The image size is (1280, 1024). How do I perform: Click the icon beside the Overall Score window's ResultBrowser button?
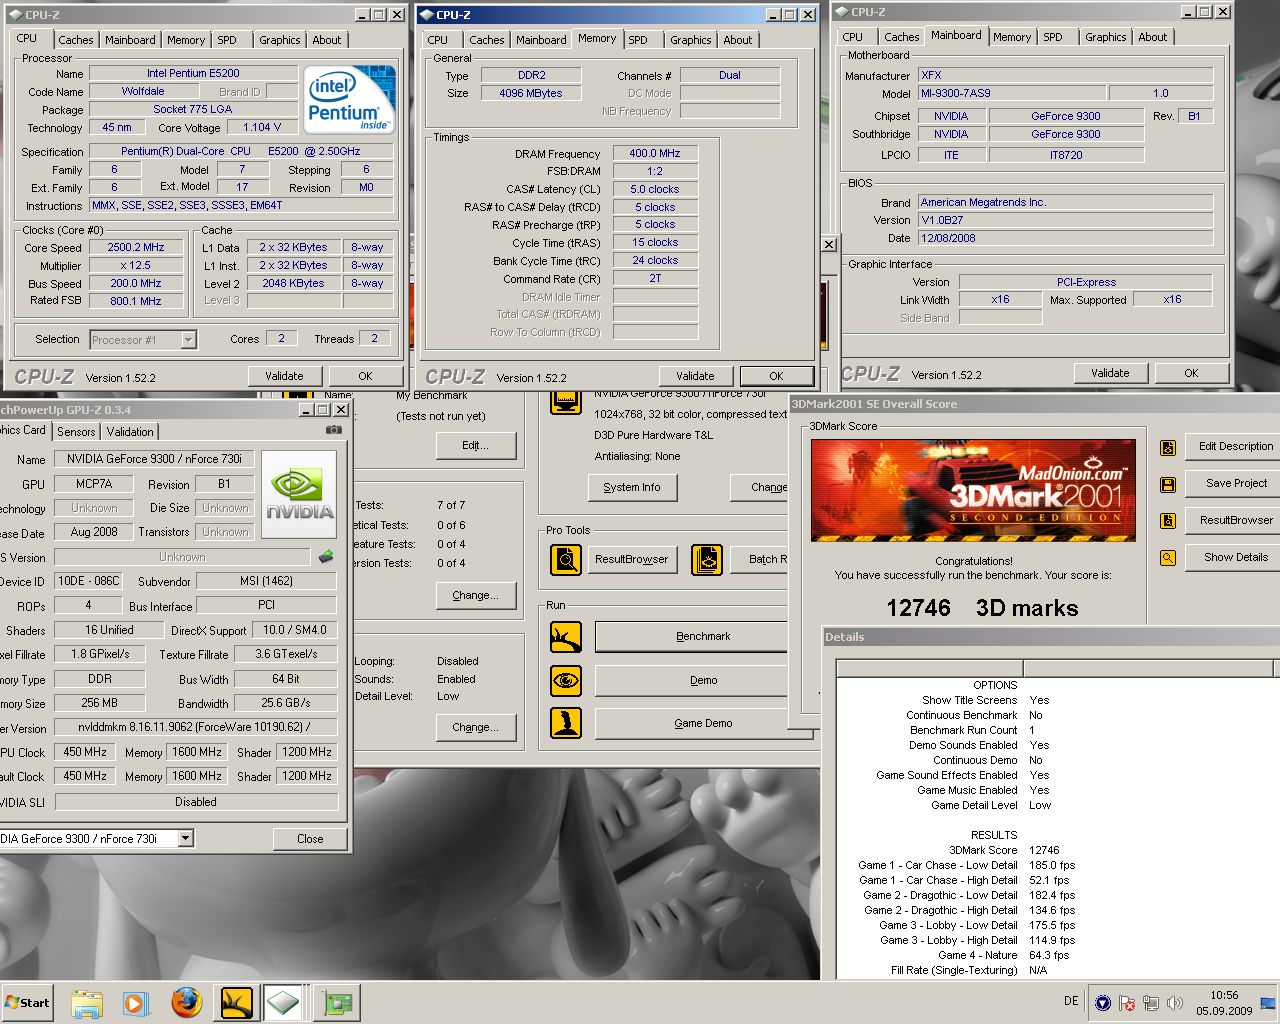coord(1167,521)
